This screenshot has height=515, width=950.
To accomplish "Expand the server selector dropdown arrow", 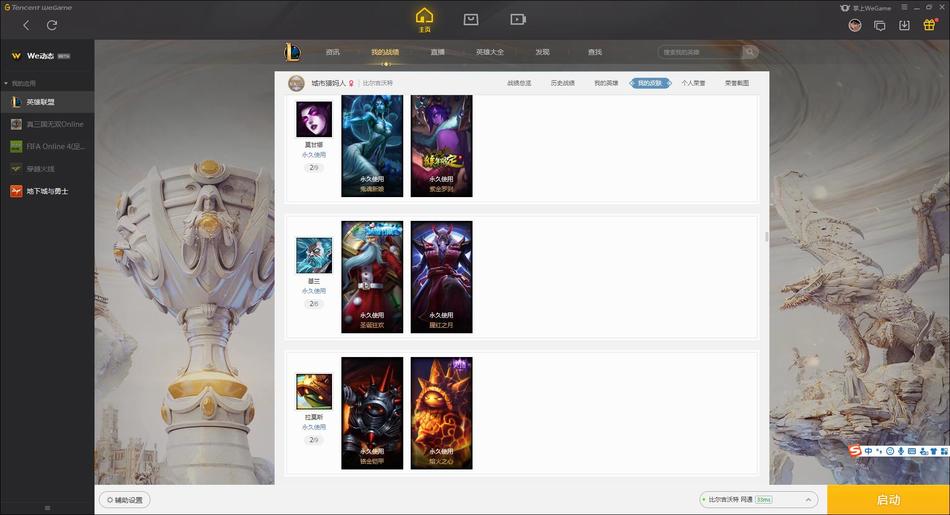I will pos(808,500).
